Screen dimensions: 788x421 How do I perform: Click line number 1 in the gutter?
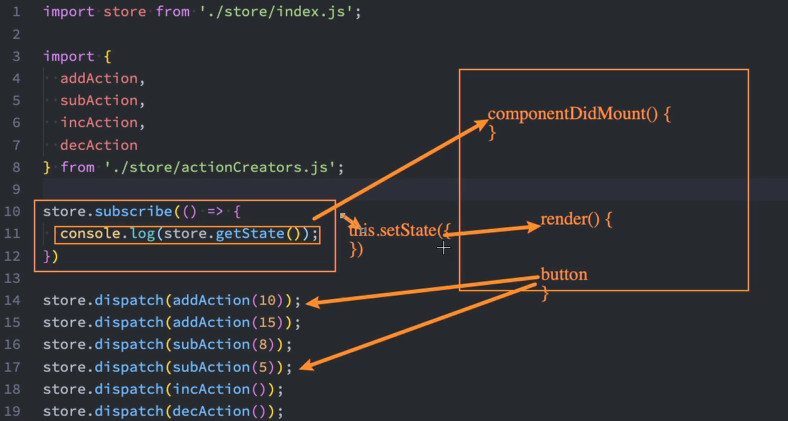(x=17, y=12)
